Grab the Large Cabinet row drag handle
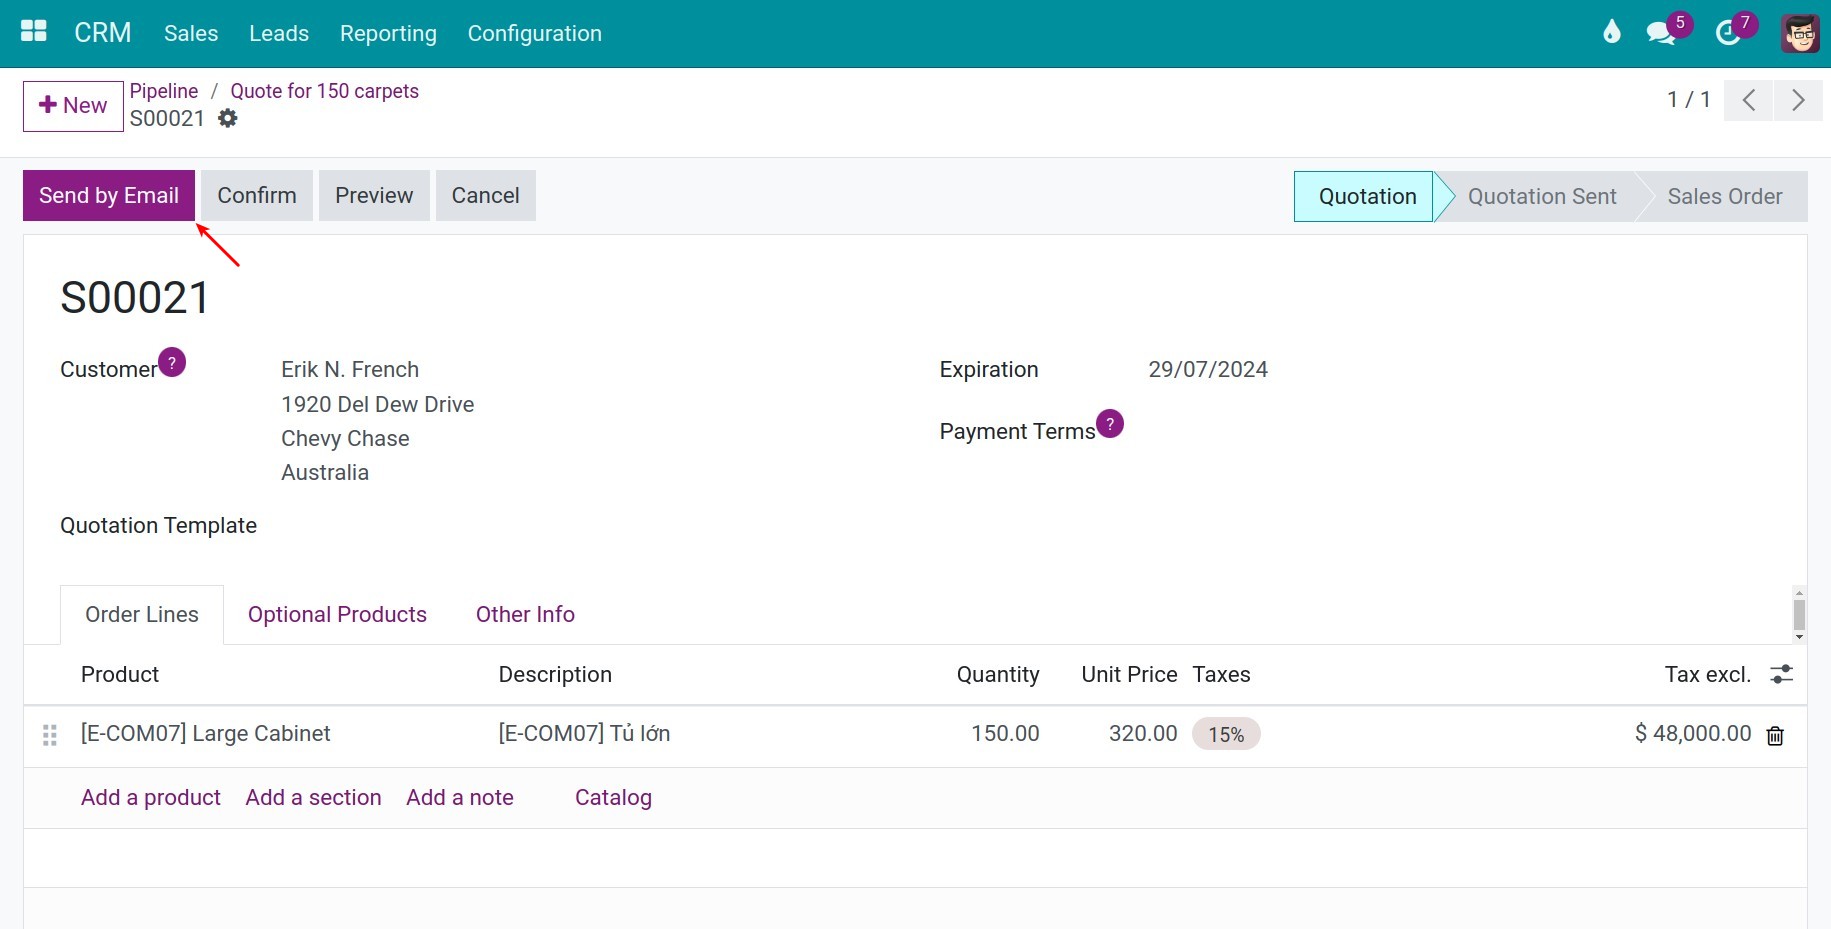This screenshot has height=929, width=1831. pos(50,736)
